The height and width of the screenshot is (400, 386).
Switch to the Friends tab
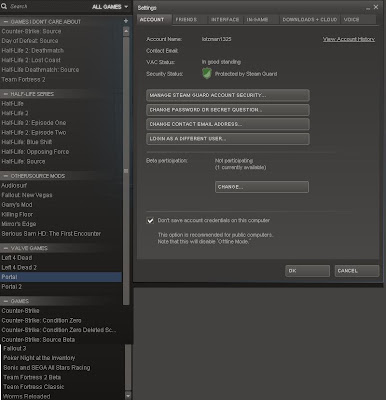[x=186, y=20]
